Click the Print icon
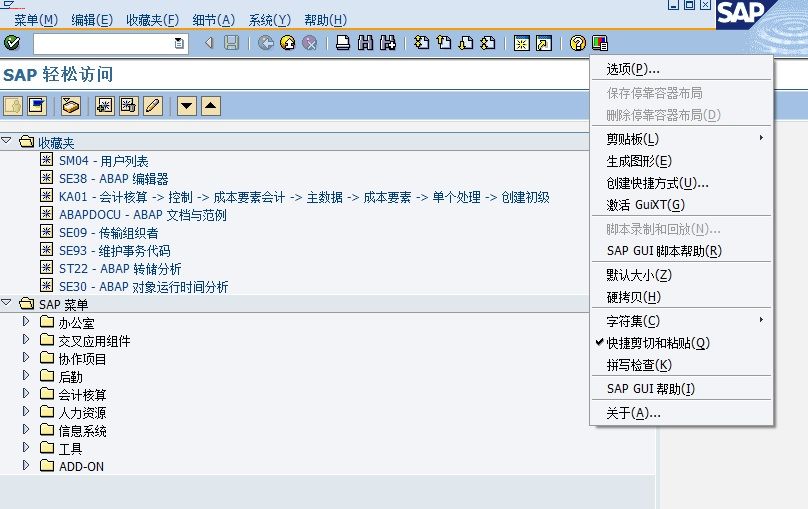Viewport: 808px width, 509px height. (343, 43)
